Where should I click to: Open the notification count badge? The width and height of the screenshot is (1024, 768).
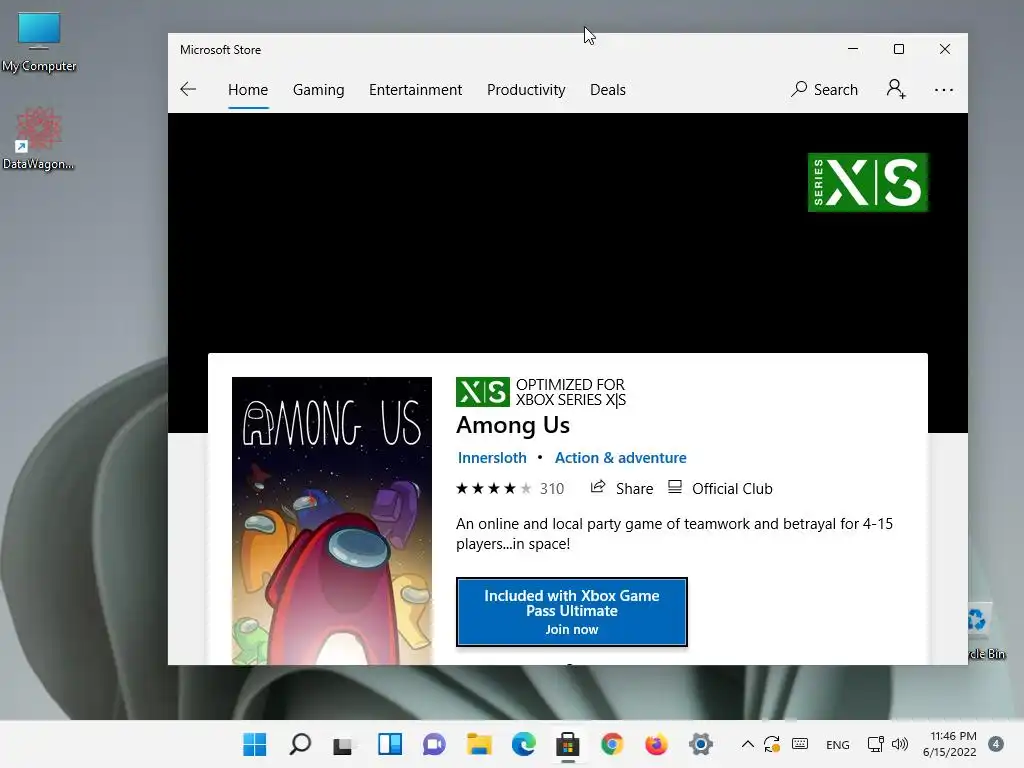tap(996, 744)
